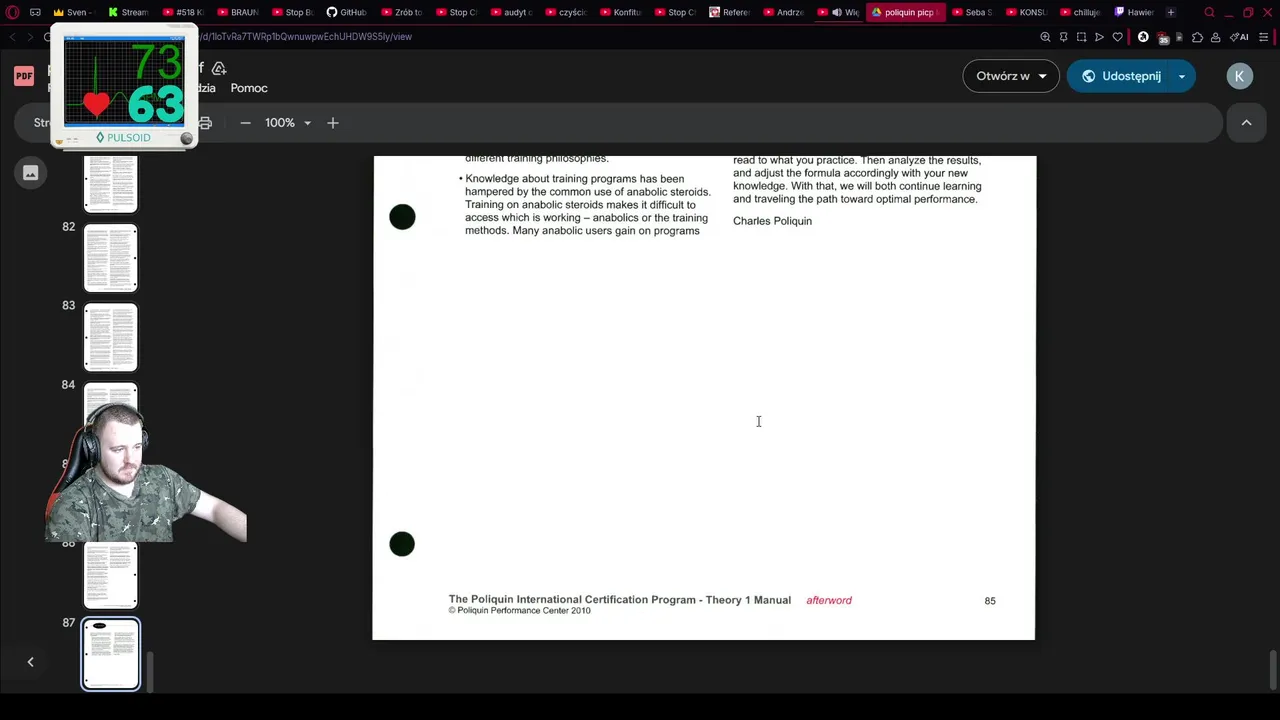Add the file to Drive shortcut icon
The height and width of the screenshot is (720, 1280).
click(219, 68)
